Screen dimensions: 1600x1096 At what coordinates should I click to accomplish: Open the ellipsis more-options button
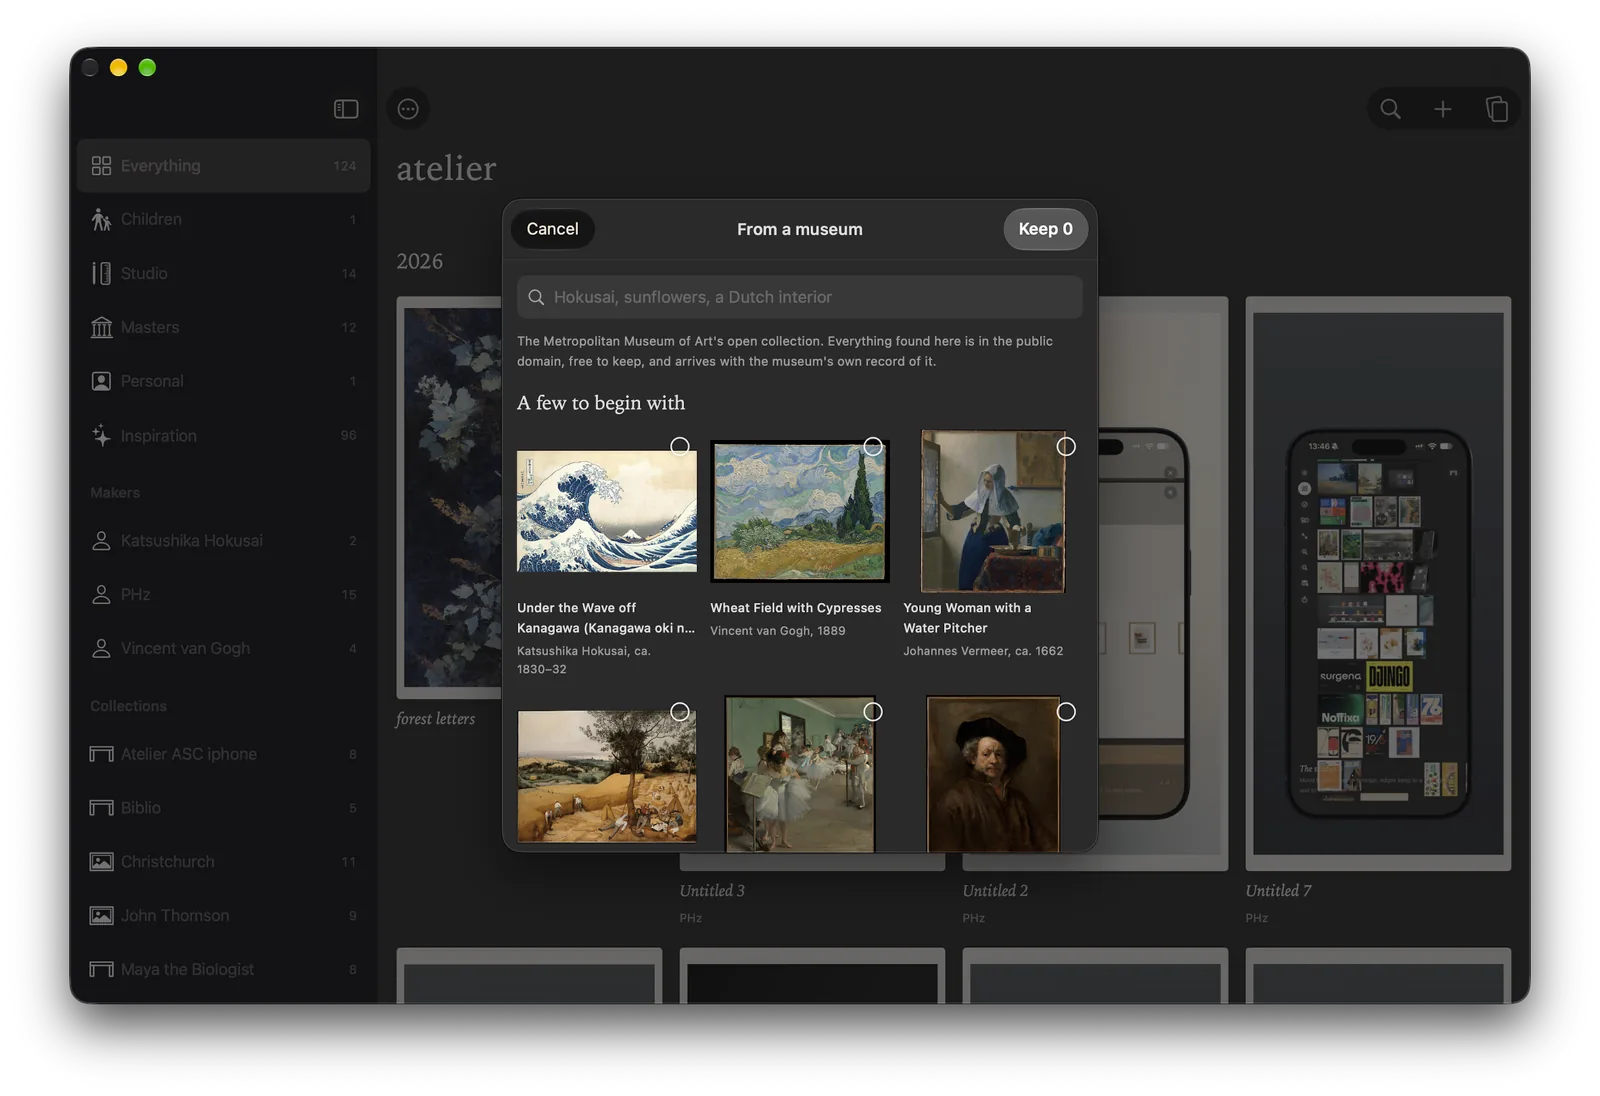[x=408, y=109]
